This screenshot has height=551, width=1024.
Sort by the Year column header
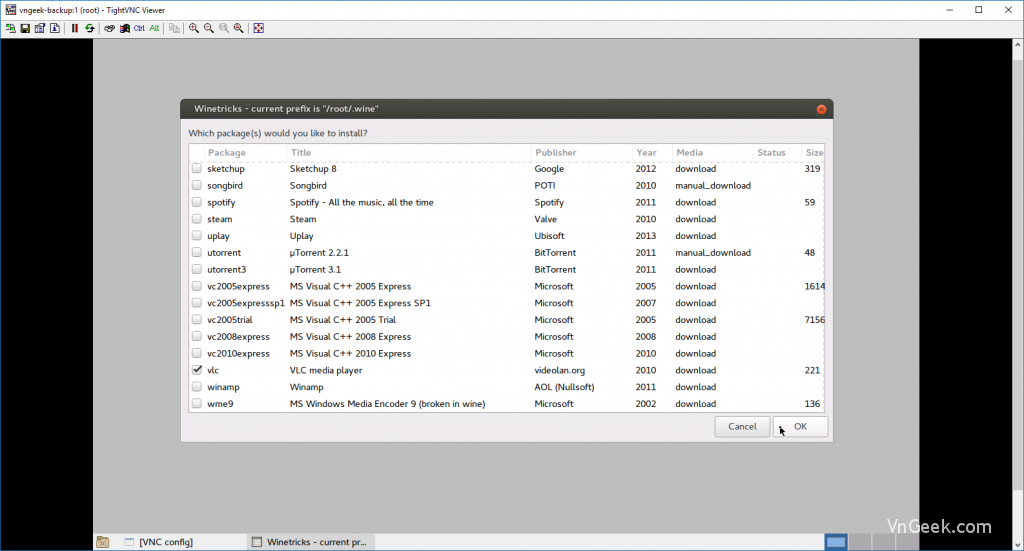[652, 153]
